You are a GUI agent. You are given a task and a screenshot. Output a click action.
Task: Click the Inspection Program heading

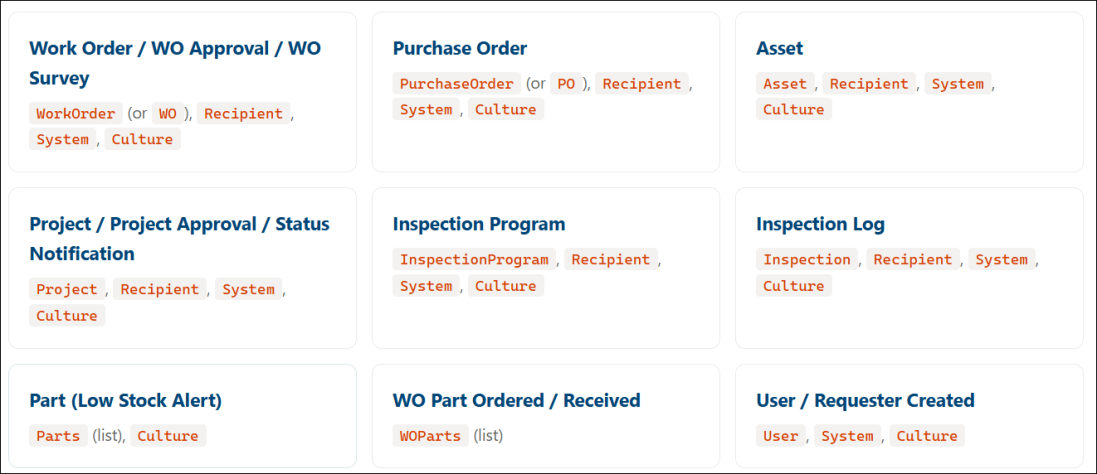coord(479,224)
